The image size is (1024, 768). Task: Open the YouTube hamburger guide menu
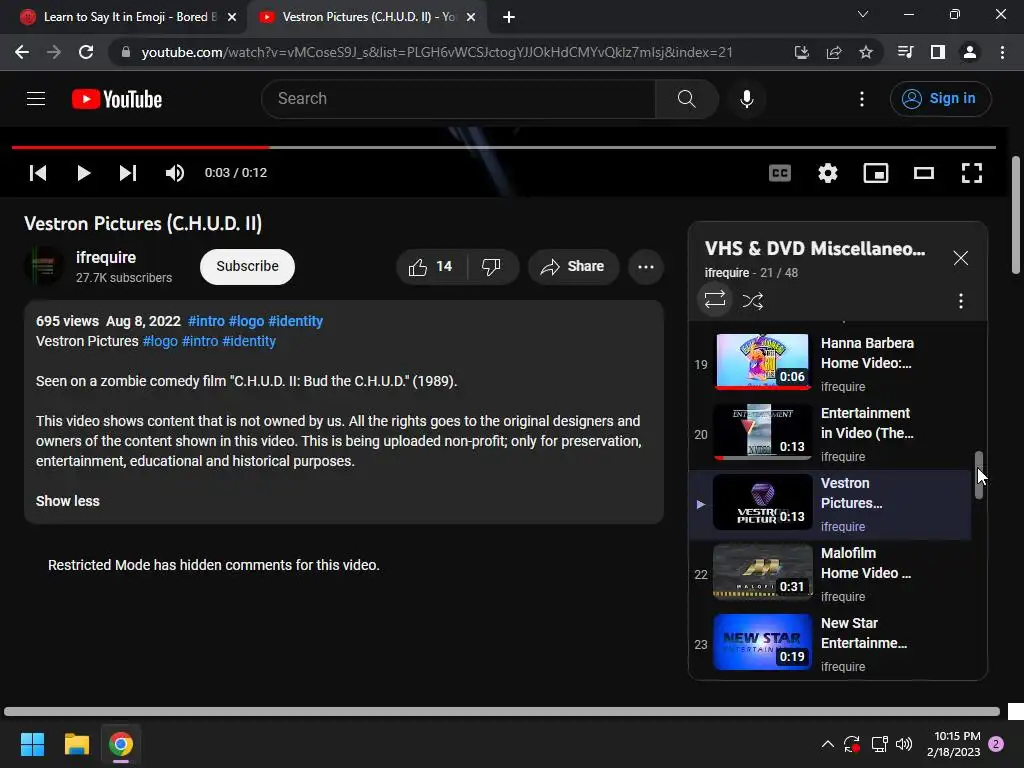36,99
